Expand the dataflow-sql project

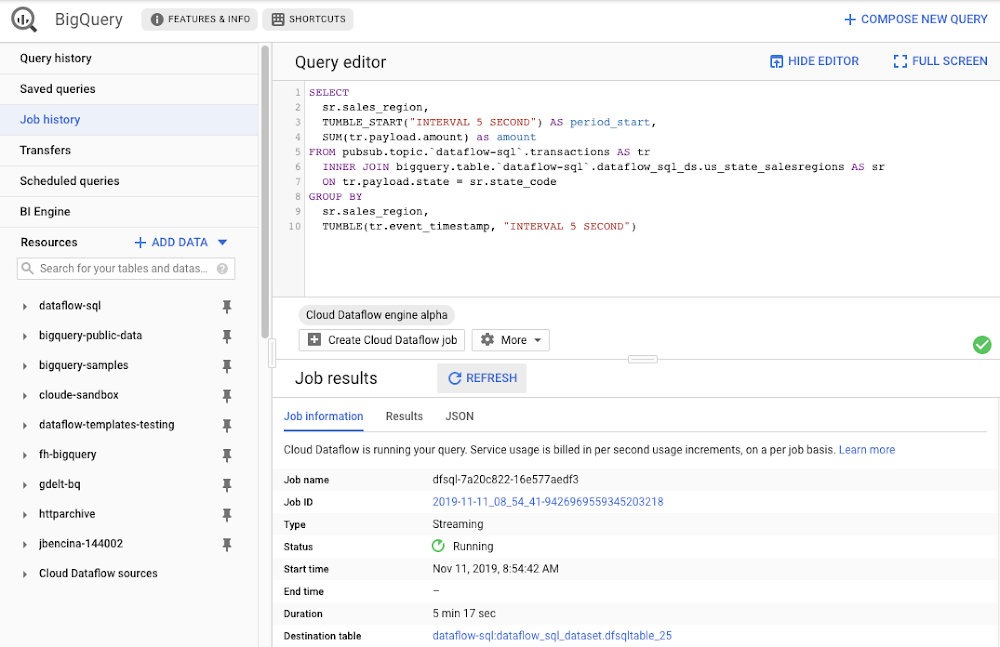click(x=25, y=306)
